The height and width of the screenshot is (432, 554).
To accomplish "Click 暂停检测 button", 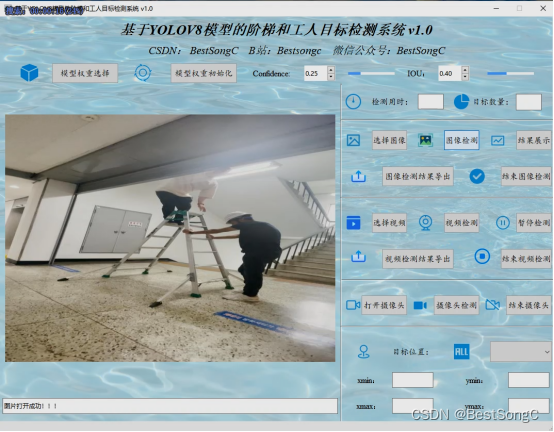I will tap(534, 223).
